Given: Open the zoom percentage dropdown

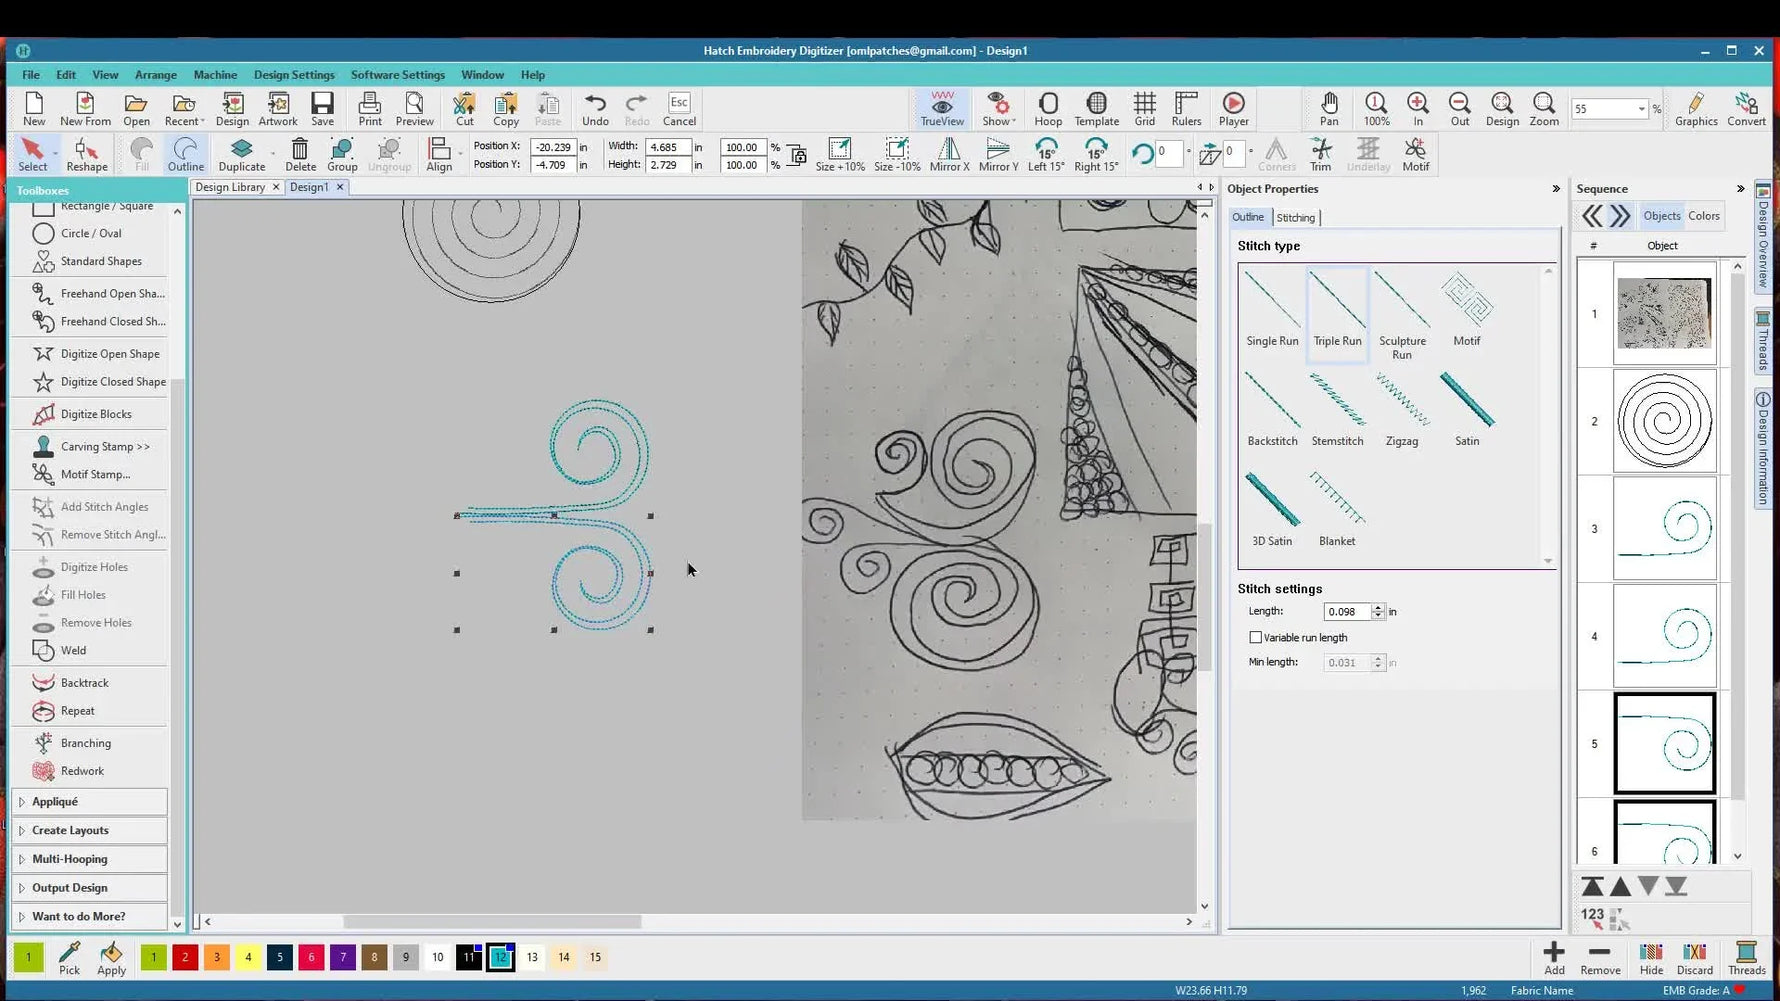Looking at the screenshot, I should coord(1643,108).
